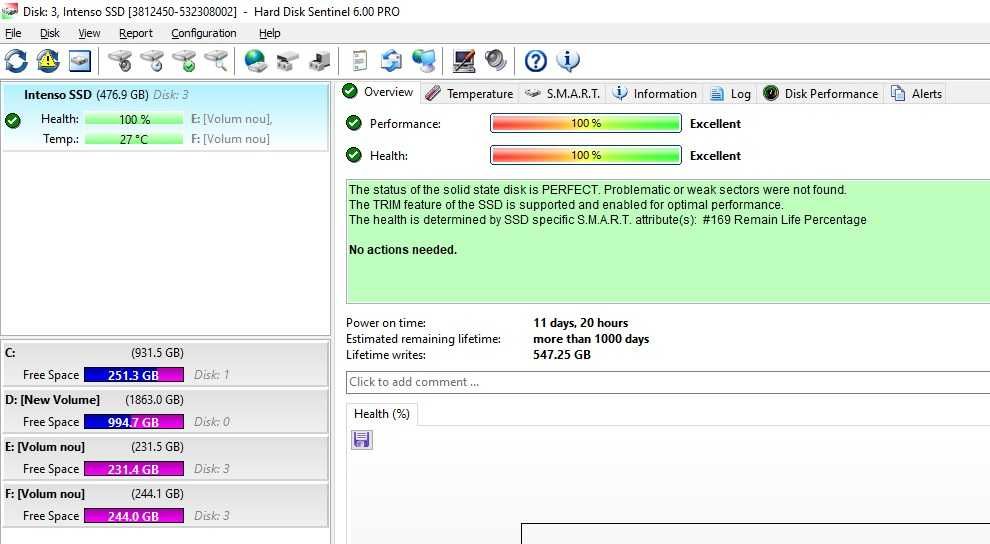Click the D: free space 994.7 GB bar
990x544 pixels.
[134, 422]
